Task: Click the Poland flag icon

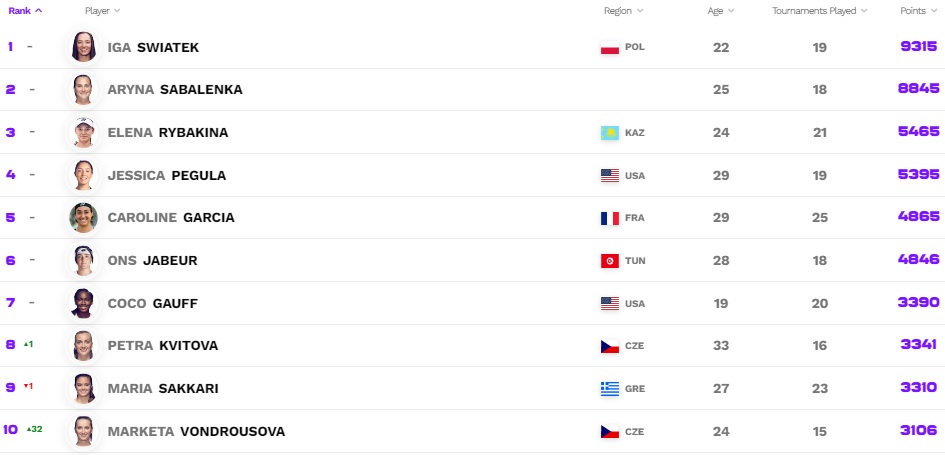Action: pos(609,47)
